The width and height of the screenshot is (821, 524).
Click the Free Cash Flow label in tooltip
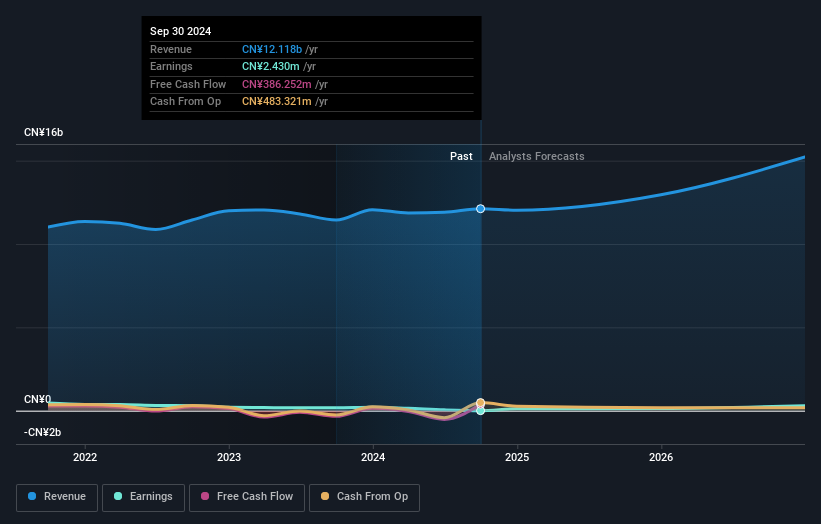[x=188, y=84]
